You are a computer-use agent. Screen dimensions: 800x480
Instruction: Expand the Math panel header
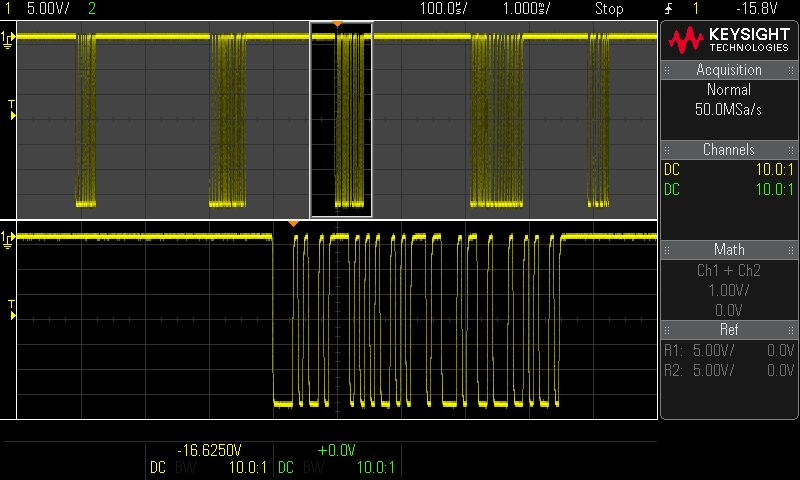(x=729, y=249)
